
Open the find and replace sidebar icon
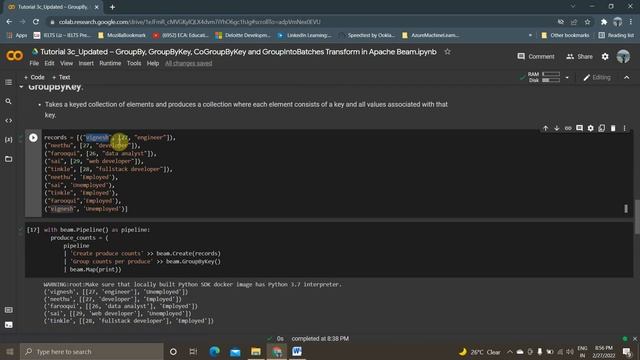9,101
